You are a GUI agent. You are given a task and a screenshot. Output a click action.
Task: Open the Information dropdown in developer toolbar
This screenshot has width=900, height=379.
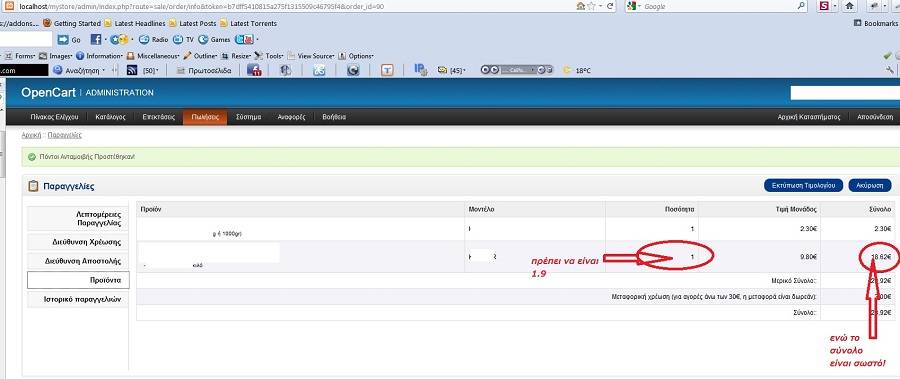coord(99,56)
